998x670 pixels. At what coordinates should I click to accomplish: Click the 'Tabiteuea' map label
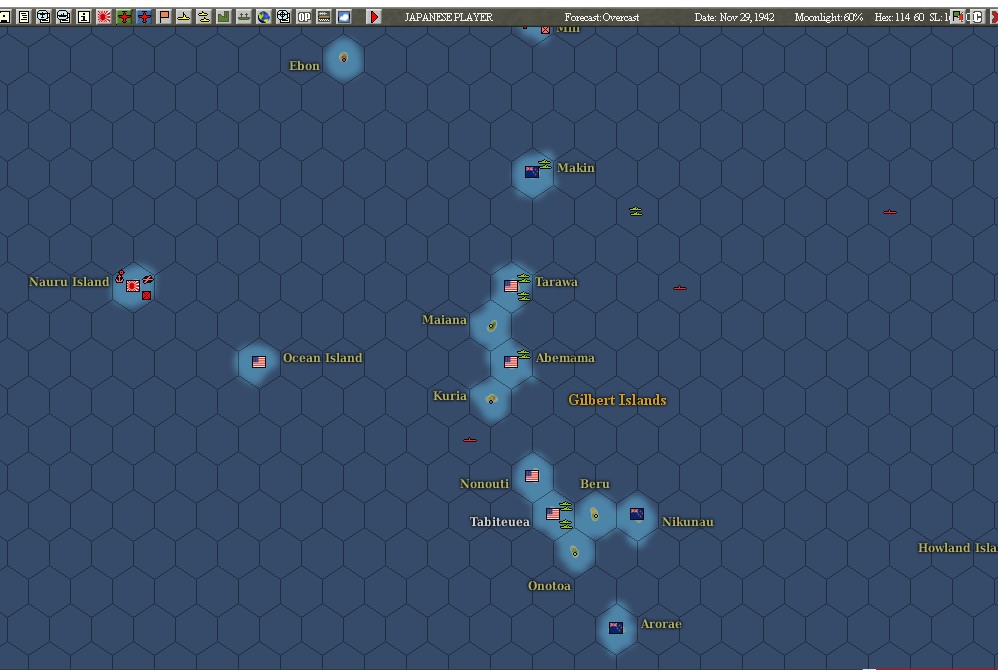click(x=500, y=522)
